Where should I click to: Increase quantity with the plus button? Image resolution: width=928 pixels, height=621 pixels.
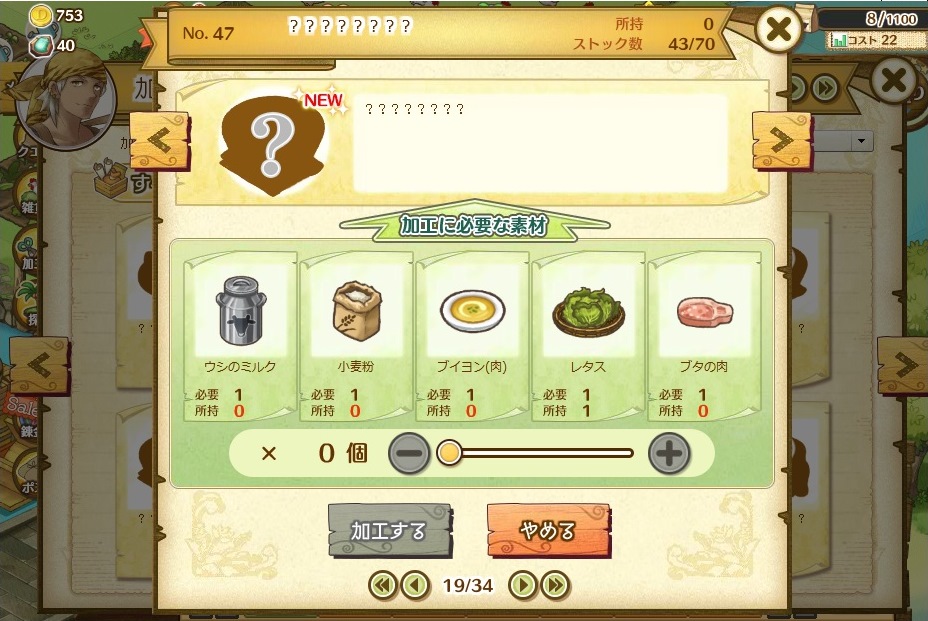click(669, 453)
